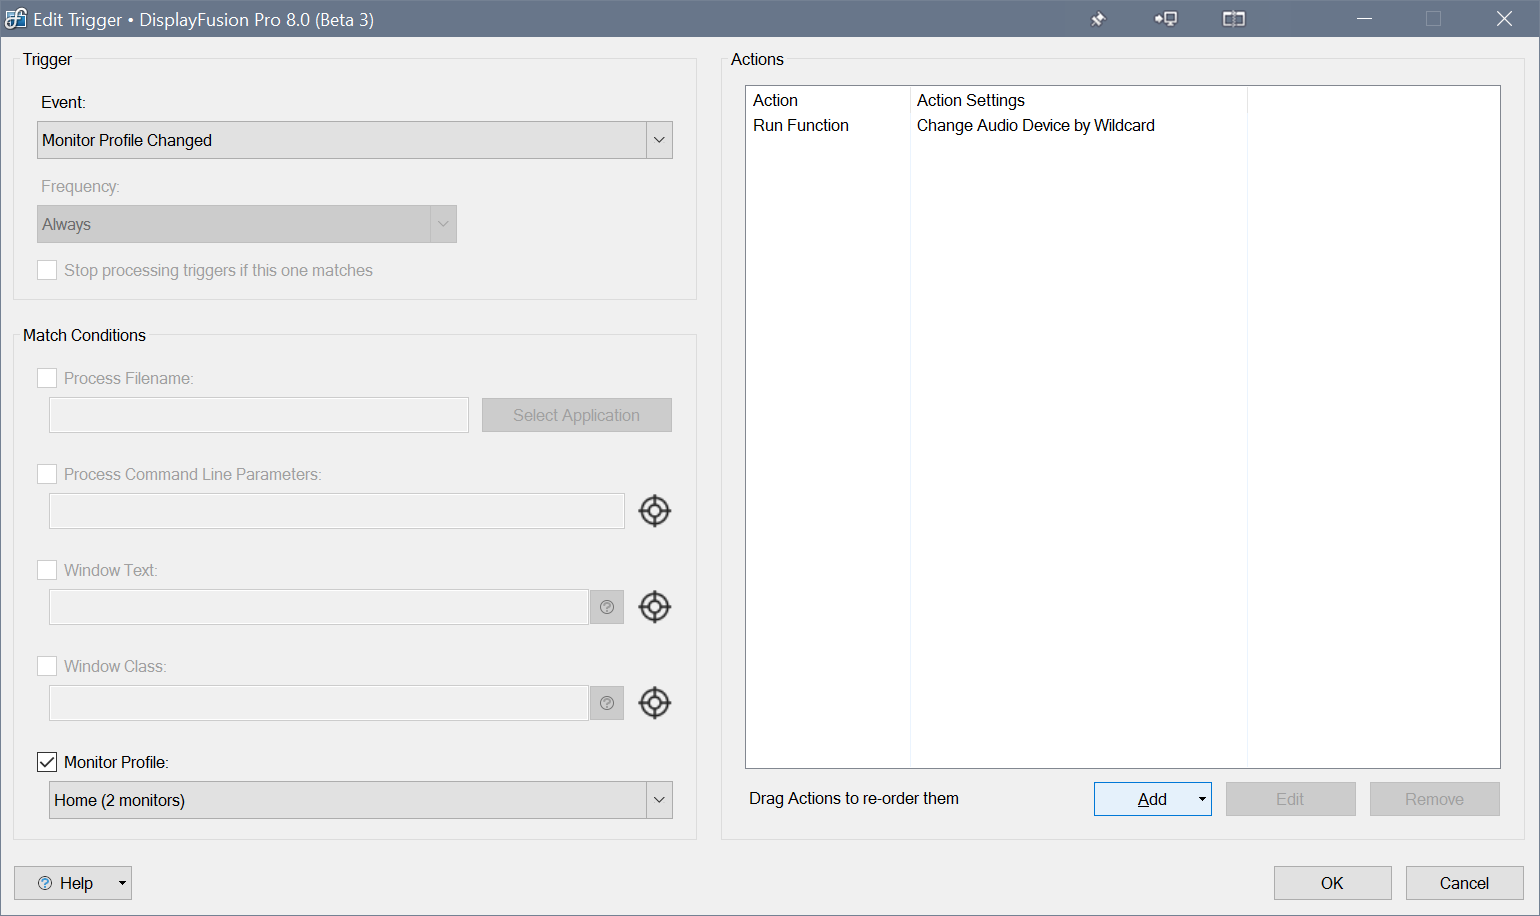This screenshot has height=916, width=1540.
Task: Click the target crosshair beside Window Class
Action: click(655, 703)
